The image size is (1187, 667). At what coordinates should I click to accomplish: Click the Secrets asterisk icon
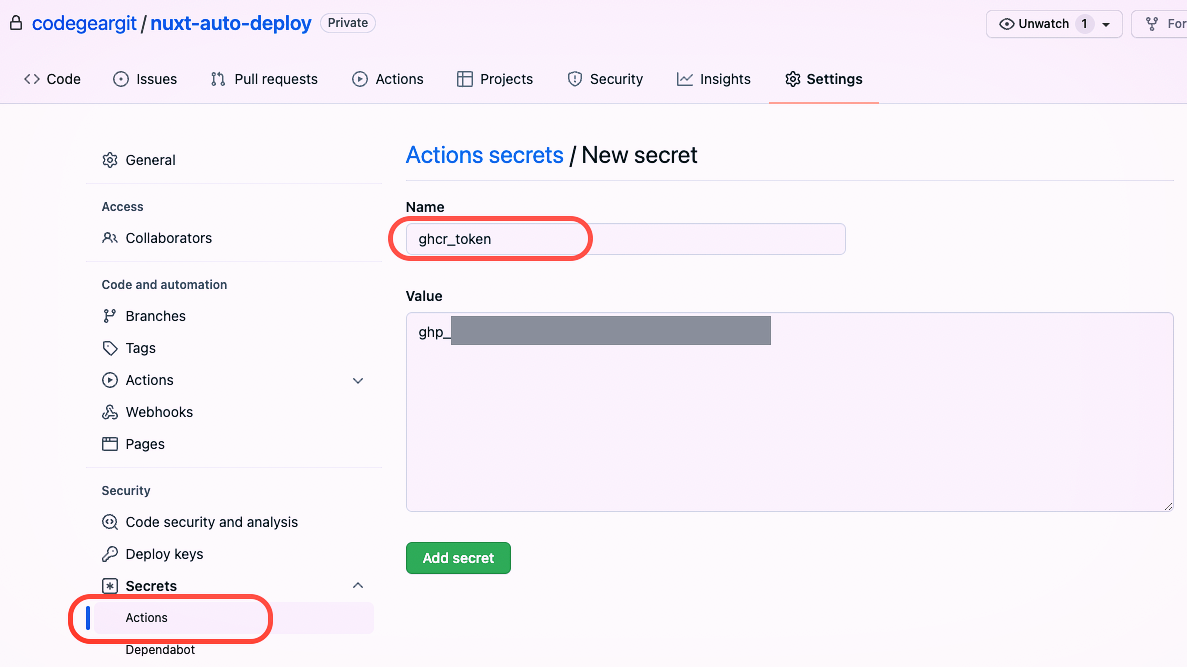pyautogui.click(x=110, y=586)
